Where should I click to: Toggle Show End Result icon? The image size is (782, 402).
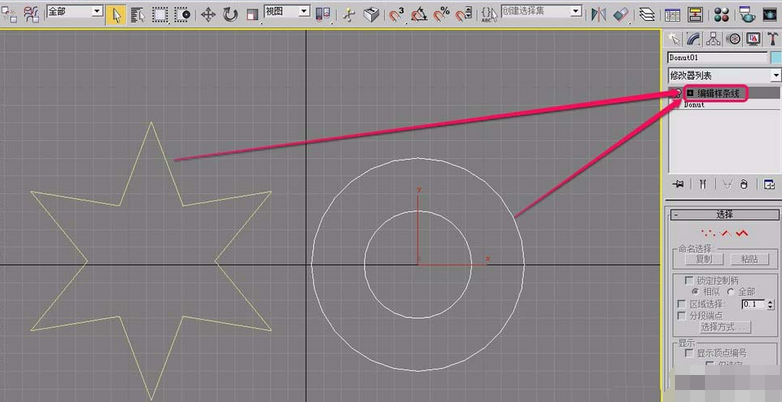click(703, 184)
